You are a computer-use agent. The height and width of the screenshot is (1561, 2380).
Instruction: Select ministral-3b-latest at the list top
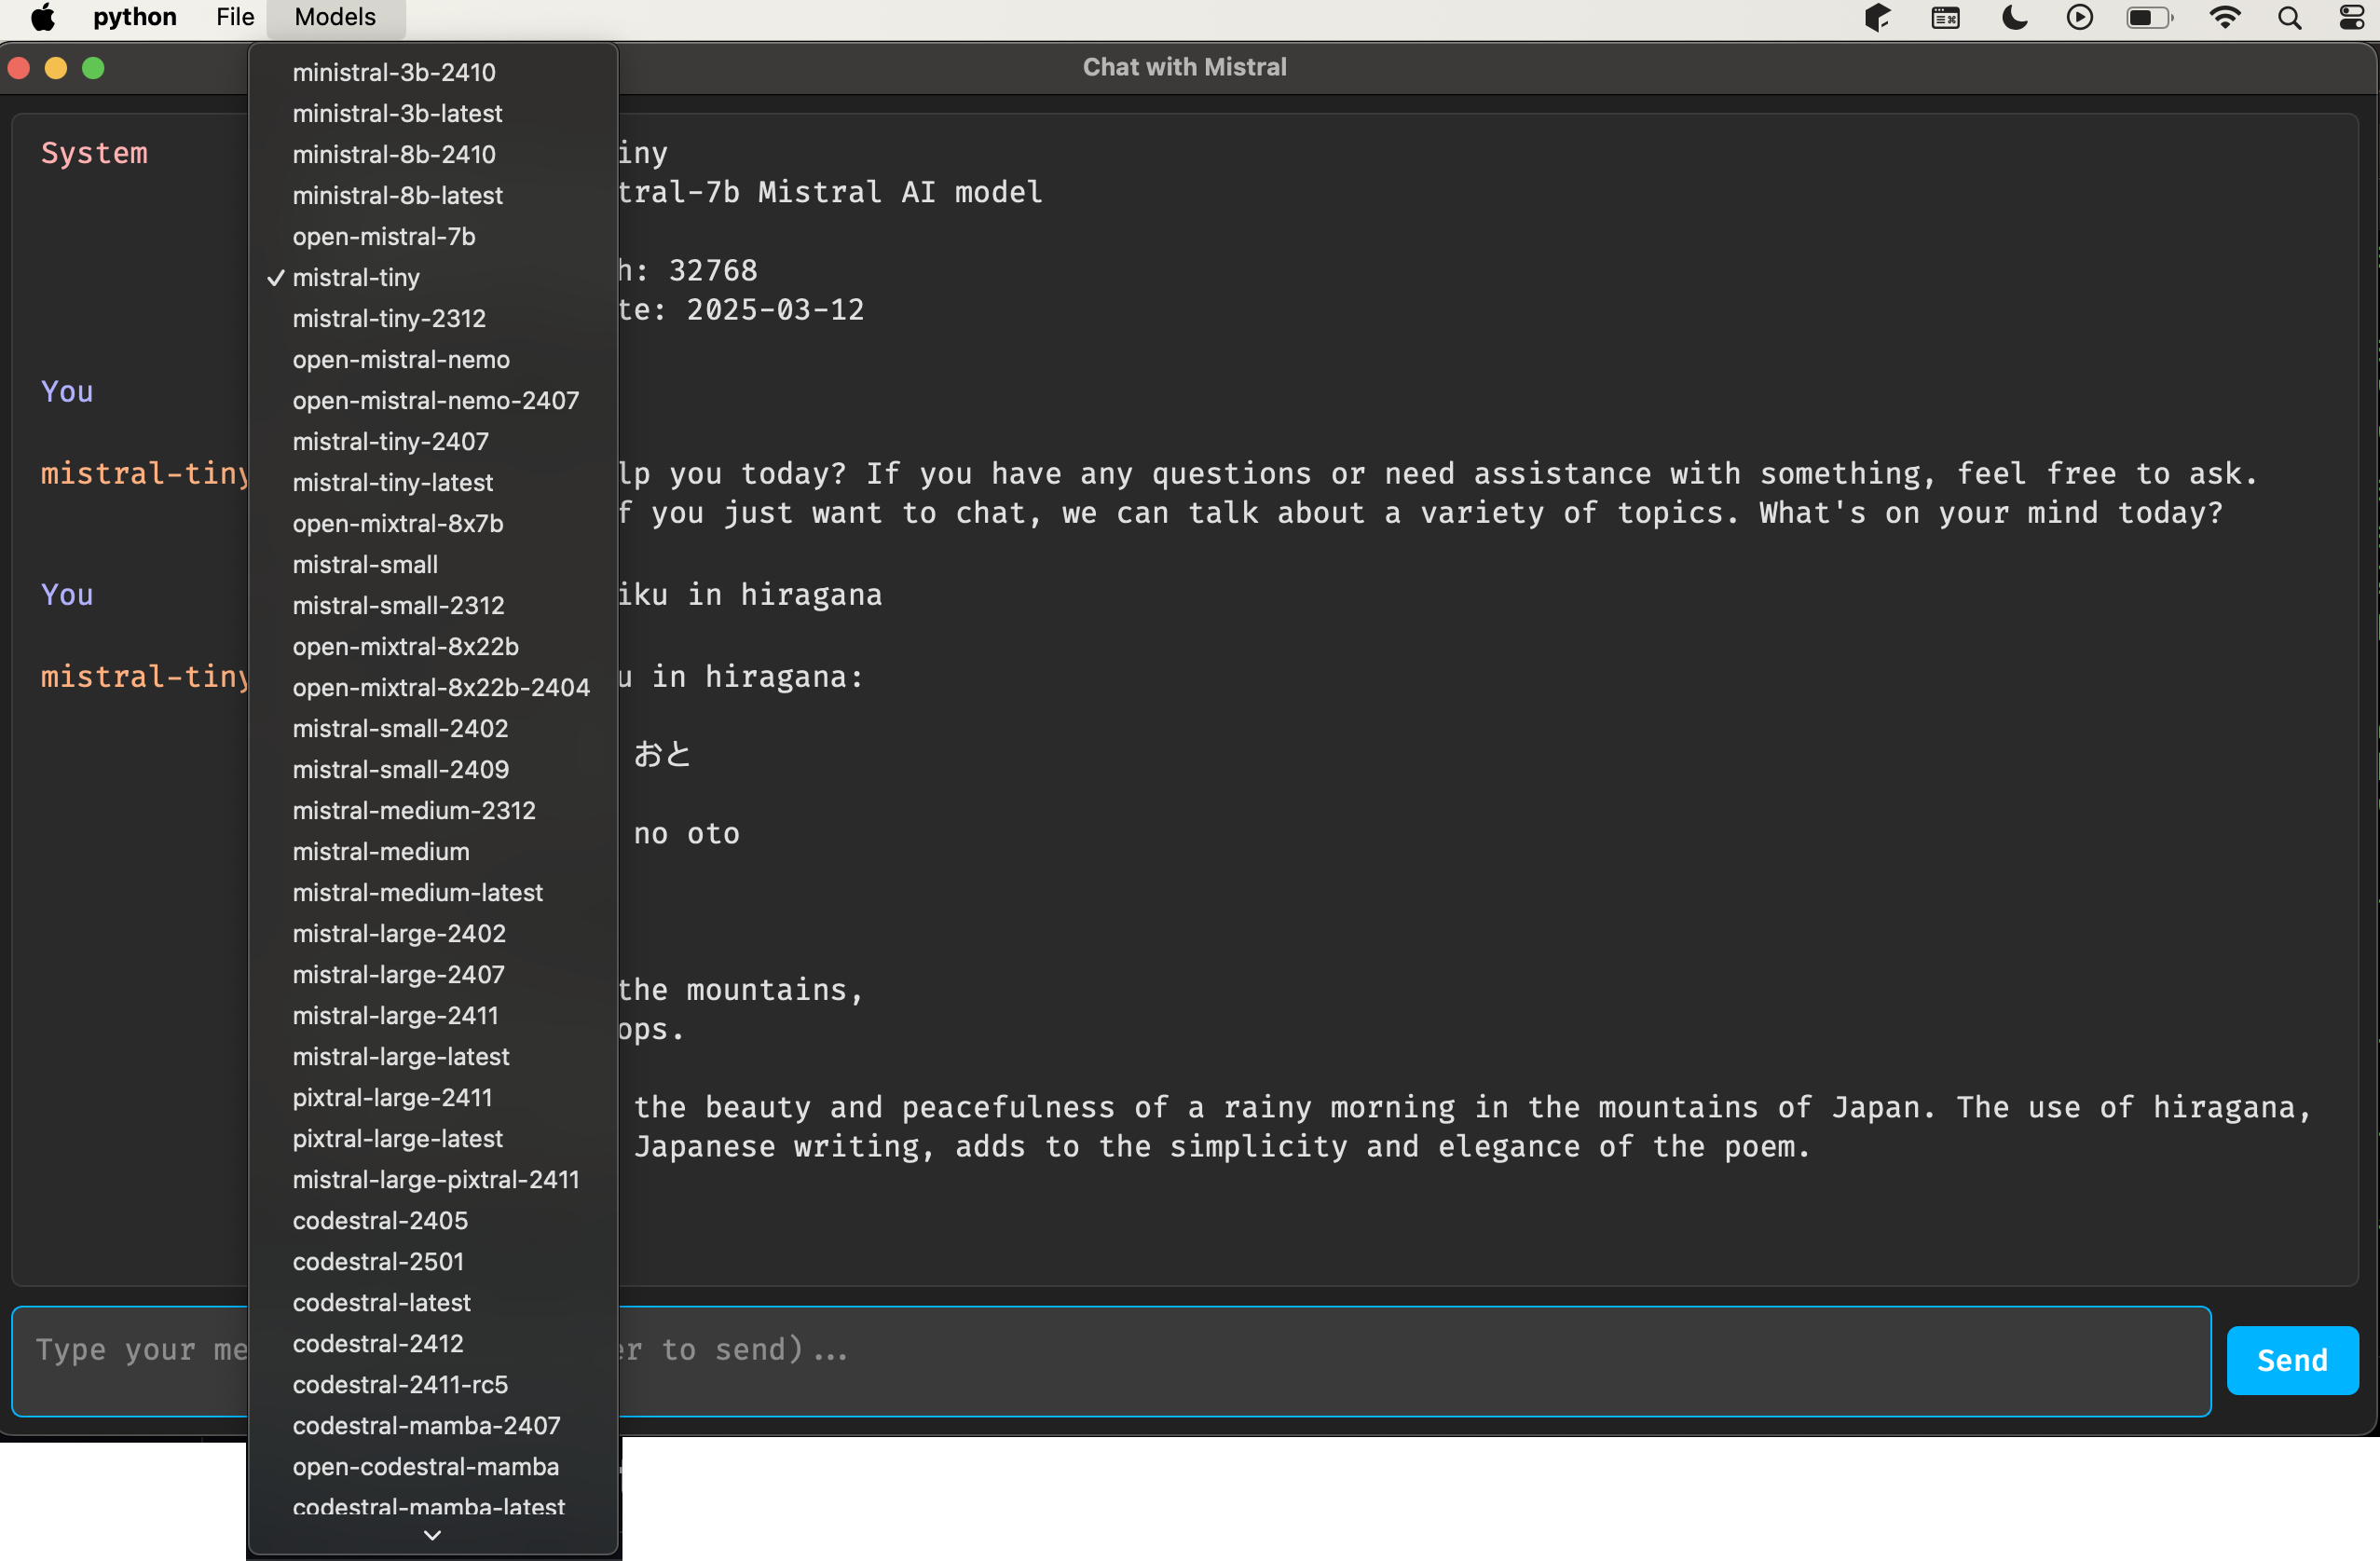397,113
